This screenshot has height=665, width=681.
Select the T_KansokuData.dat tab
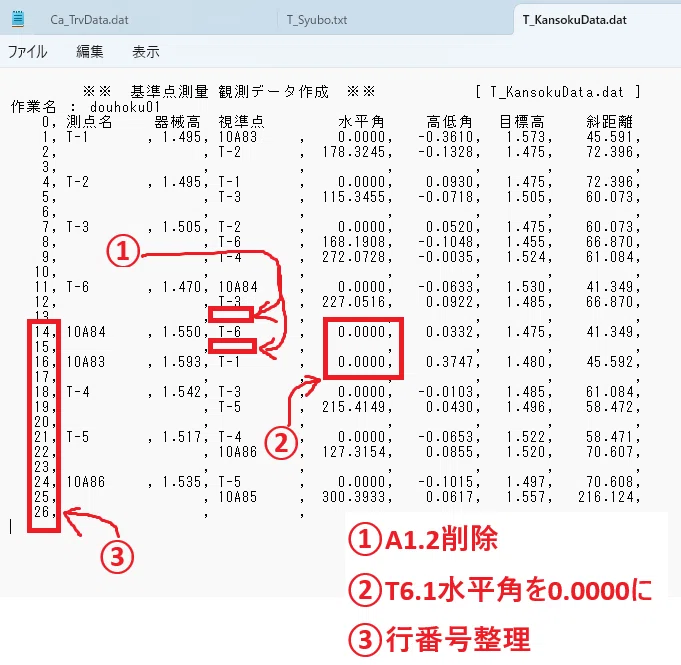pos(574,20)
